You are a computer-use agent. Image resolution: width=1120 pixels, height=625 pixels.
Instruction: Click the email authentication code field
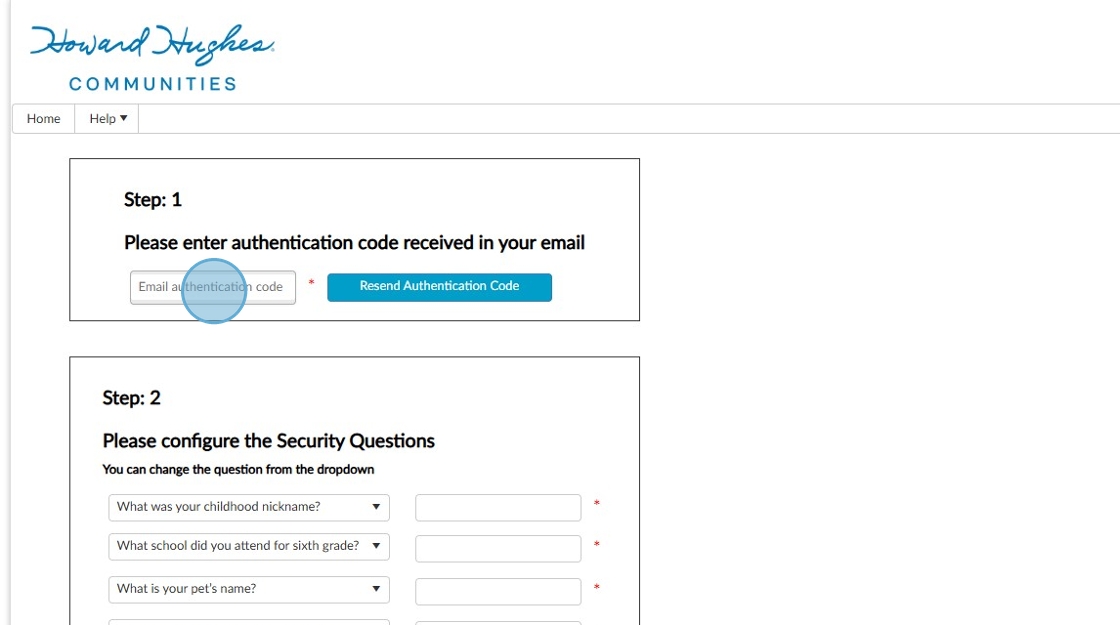coord(212,287)
